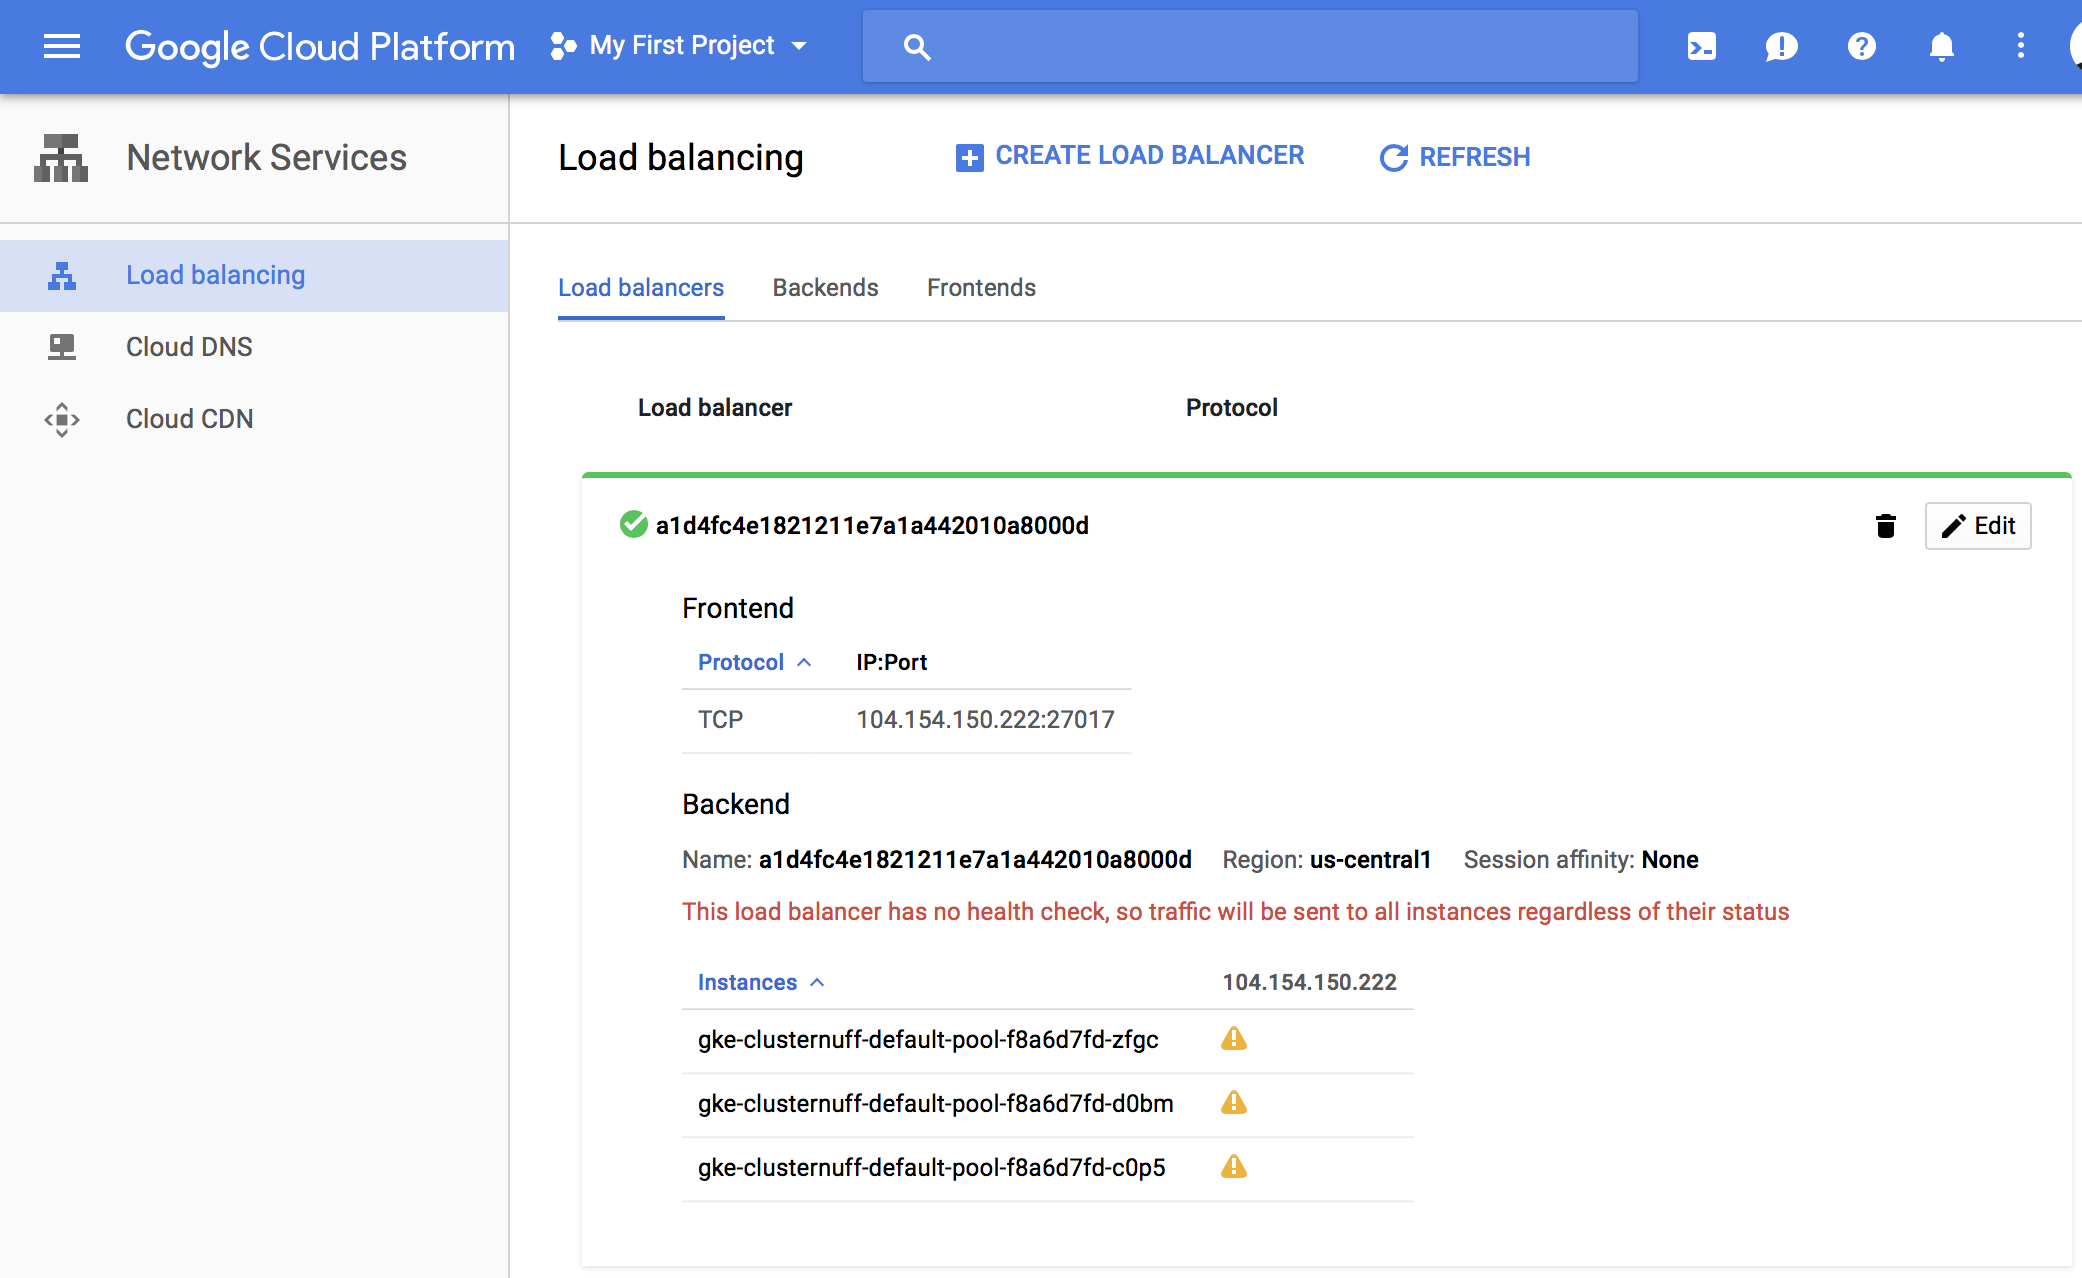
Task: Click the REFRESH button
Action: (x=1455, y=157)
